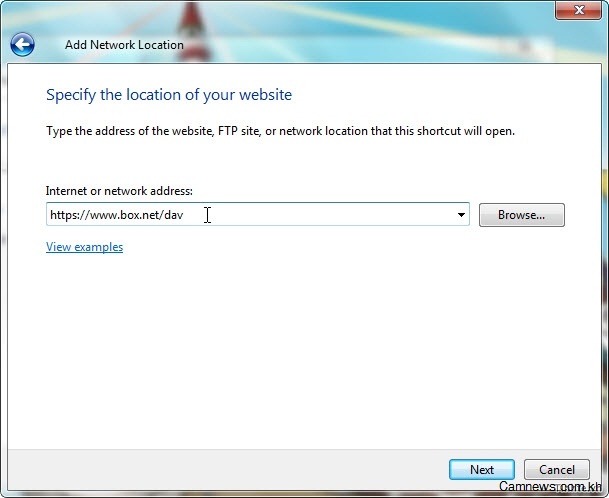This screenshot has width=609, height=498.
Task: Expand the network address dropdown arrow
Action: click(x=461, y=215)
